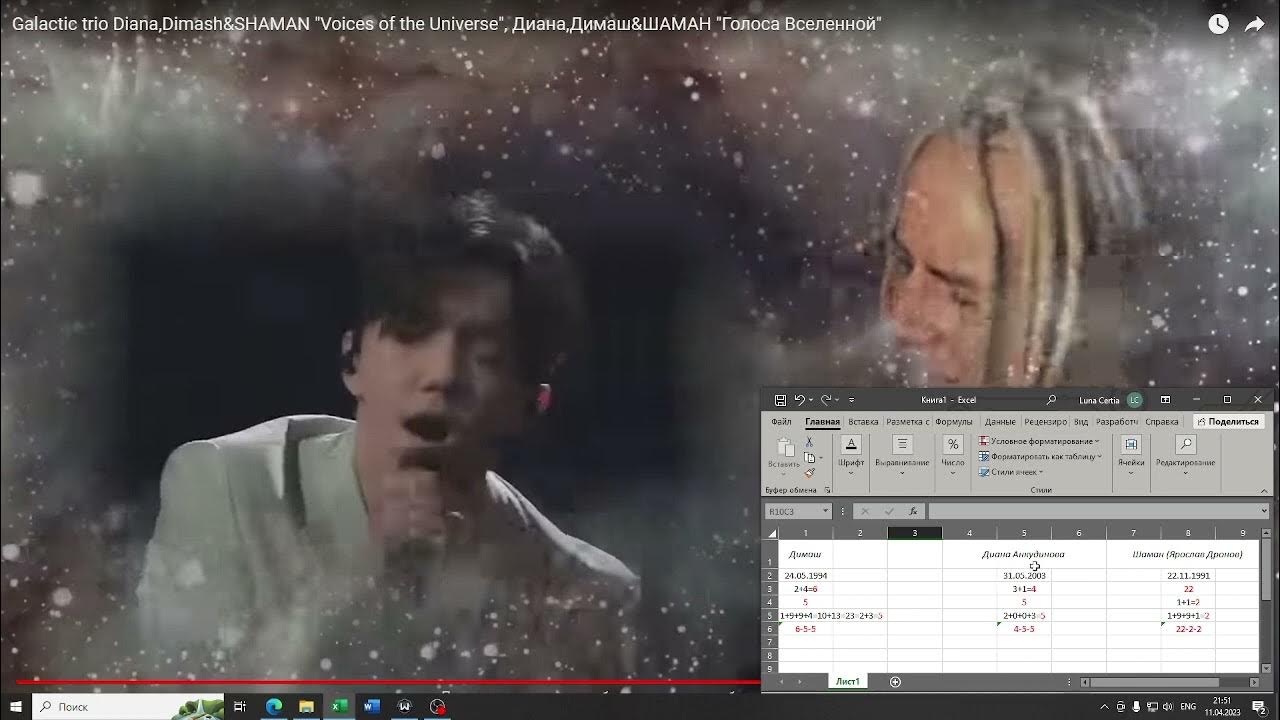Switch to the Вставка tab
This screenshot has width=1280, height=720.
point(863,422)
